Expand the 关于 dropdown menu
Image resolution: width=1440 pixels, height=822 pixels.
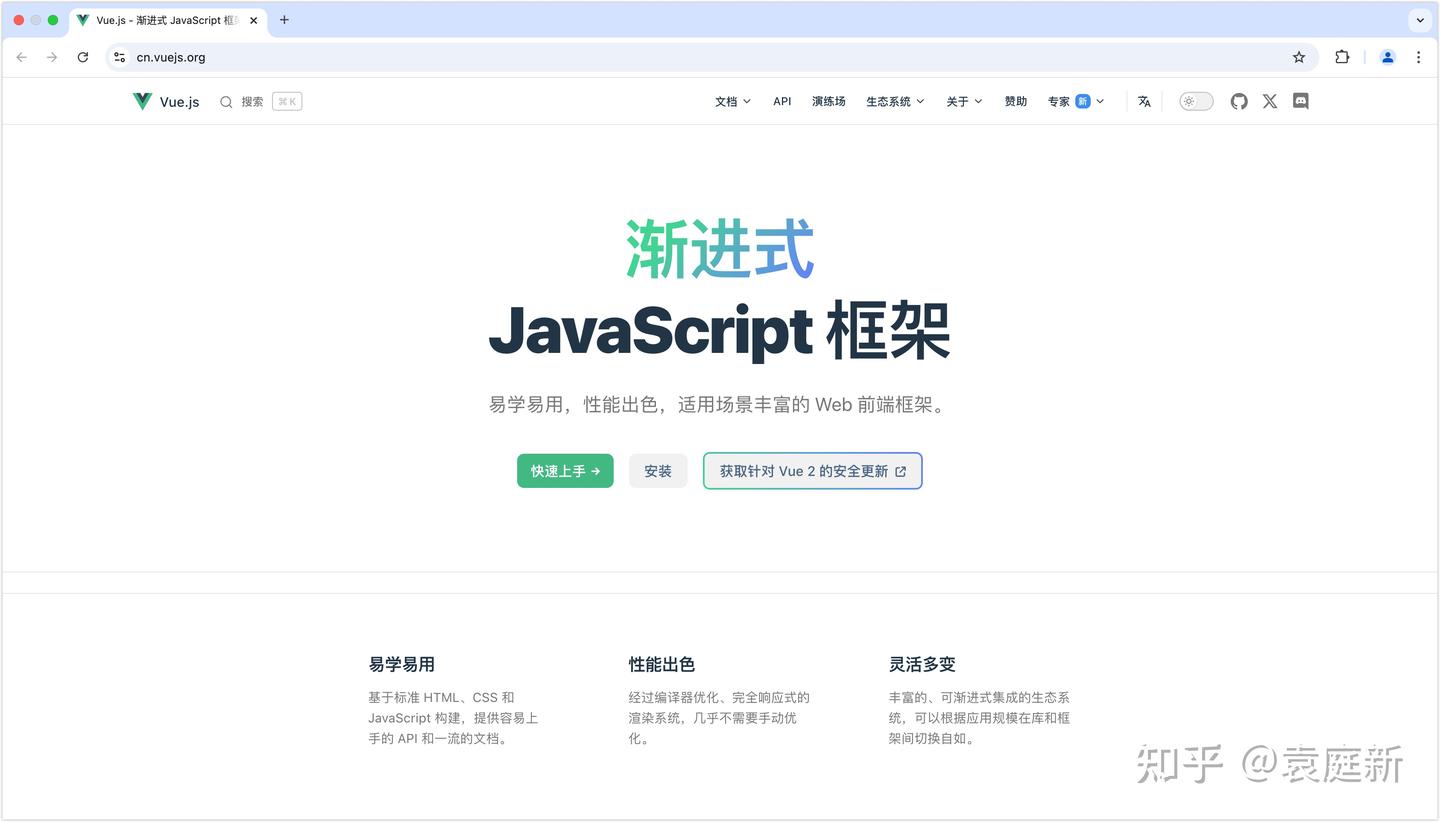[963, 101]
